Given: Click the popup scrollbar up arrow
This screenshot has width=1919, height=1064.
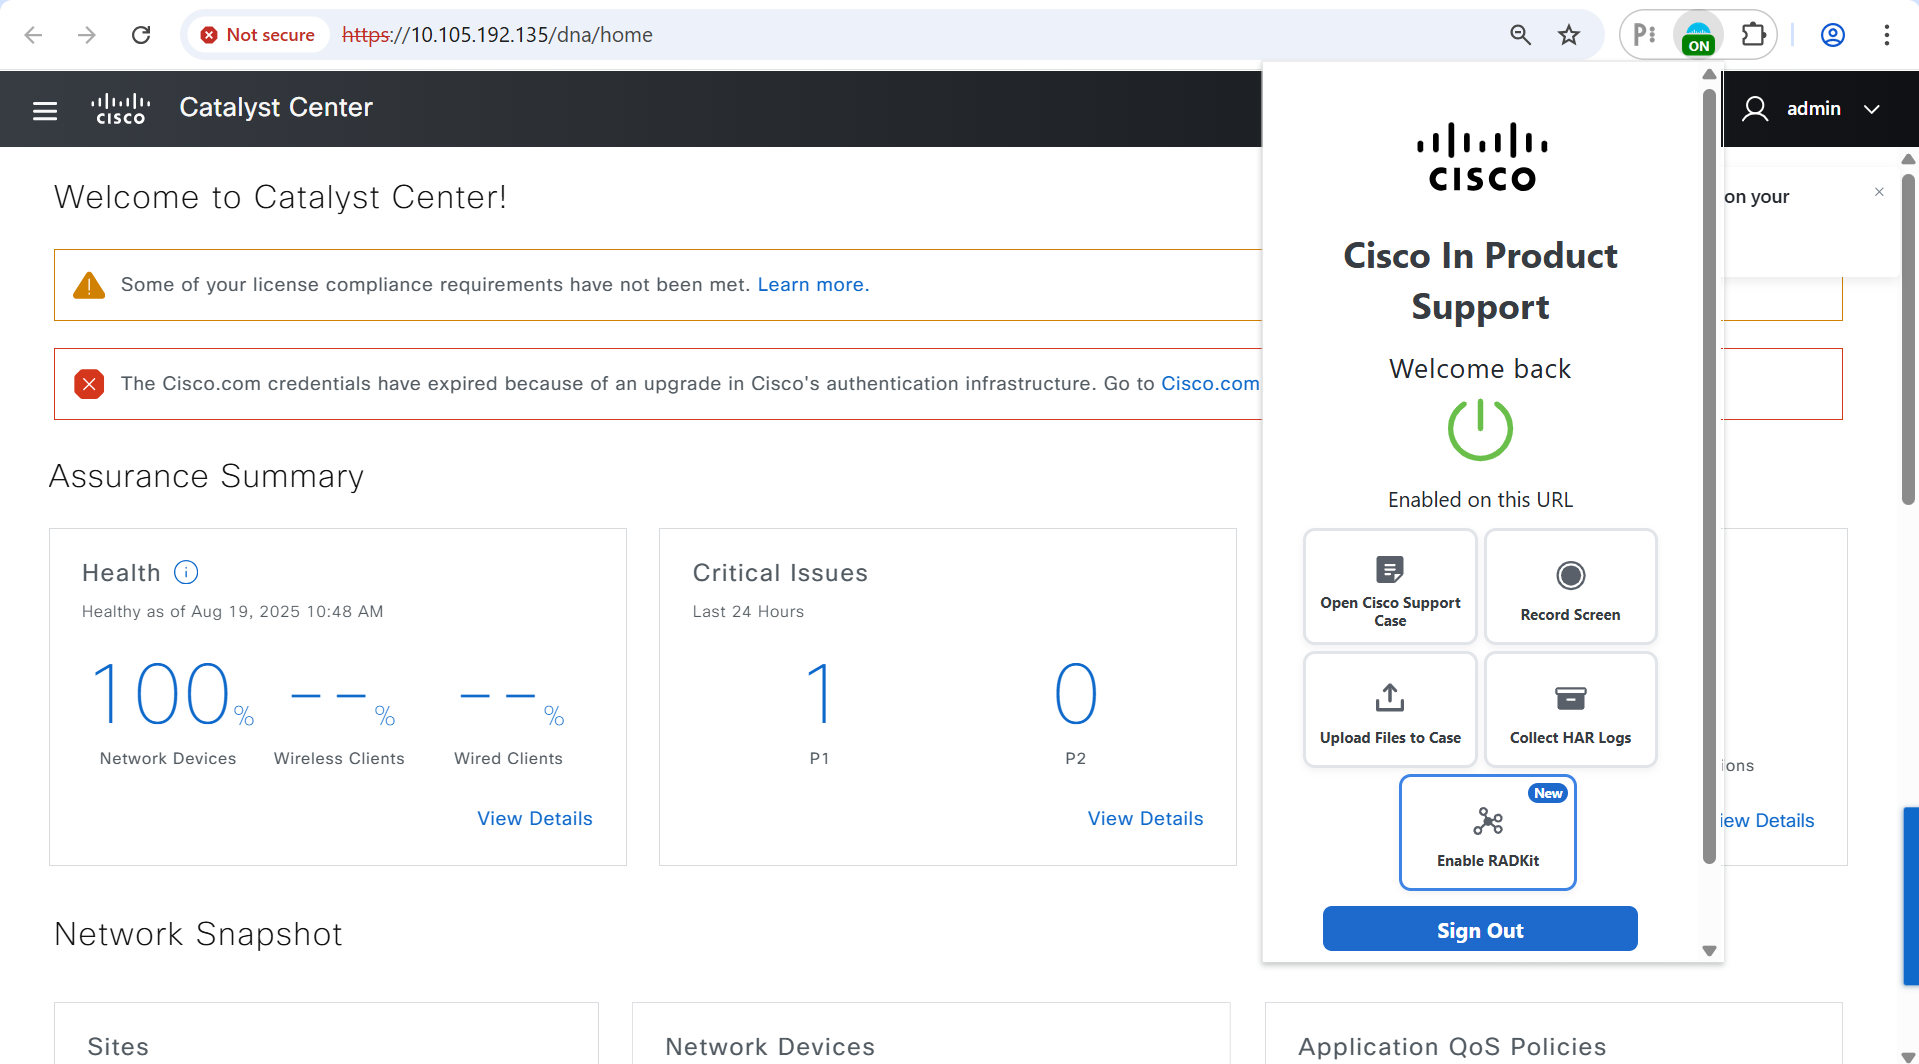Looking at the screenshot, I should coord(1709,74).
